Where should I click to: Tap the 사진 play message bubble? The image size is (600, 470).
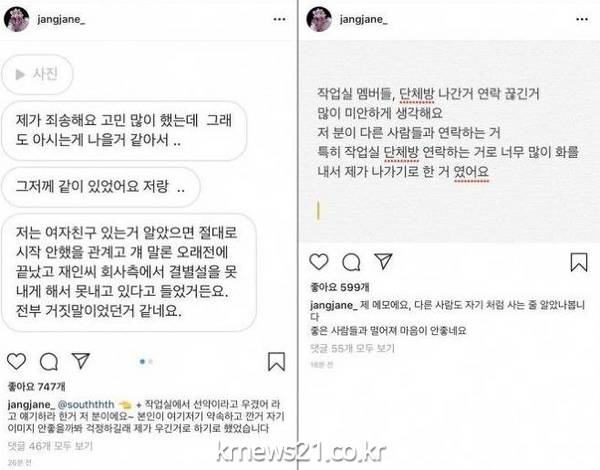tap(37, 74)
